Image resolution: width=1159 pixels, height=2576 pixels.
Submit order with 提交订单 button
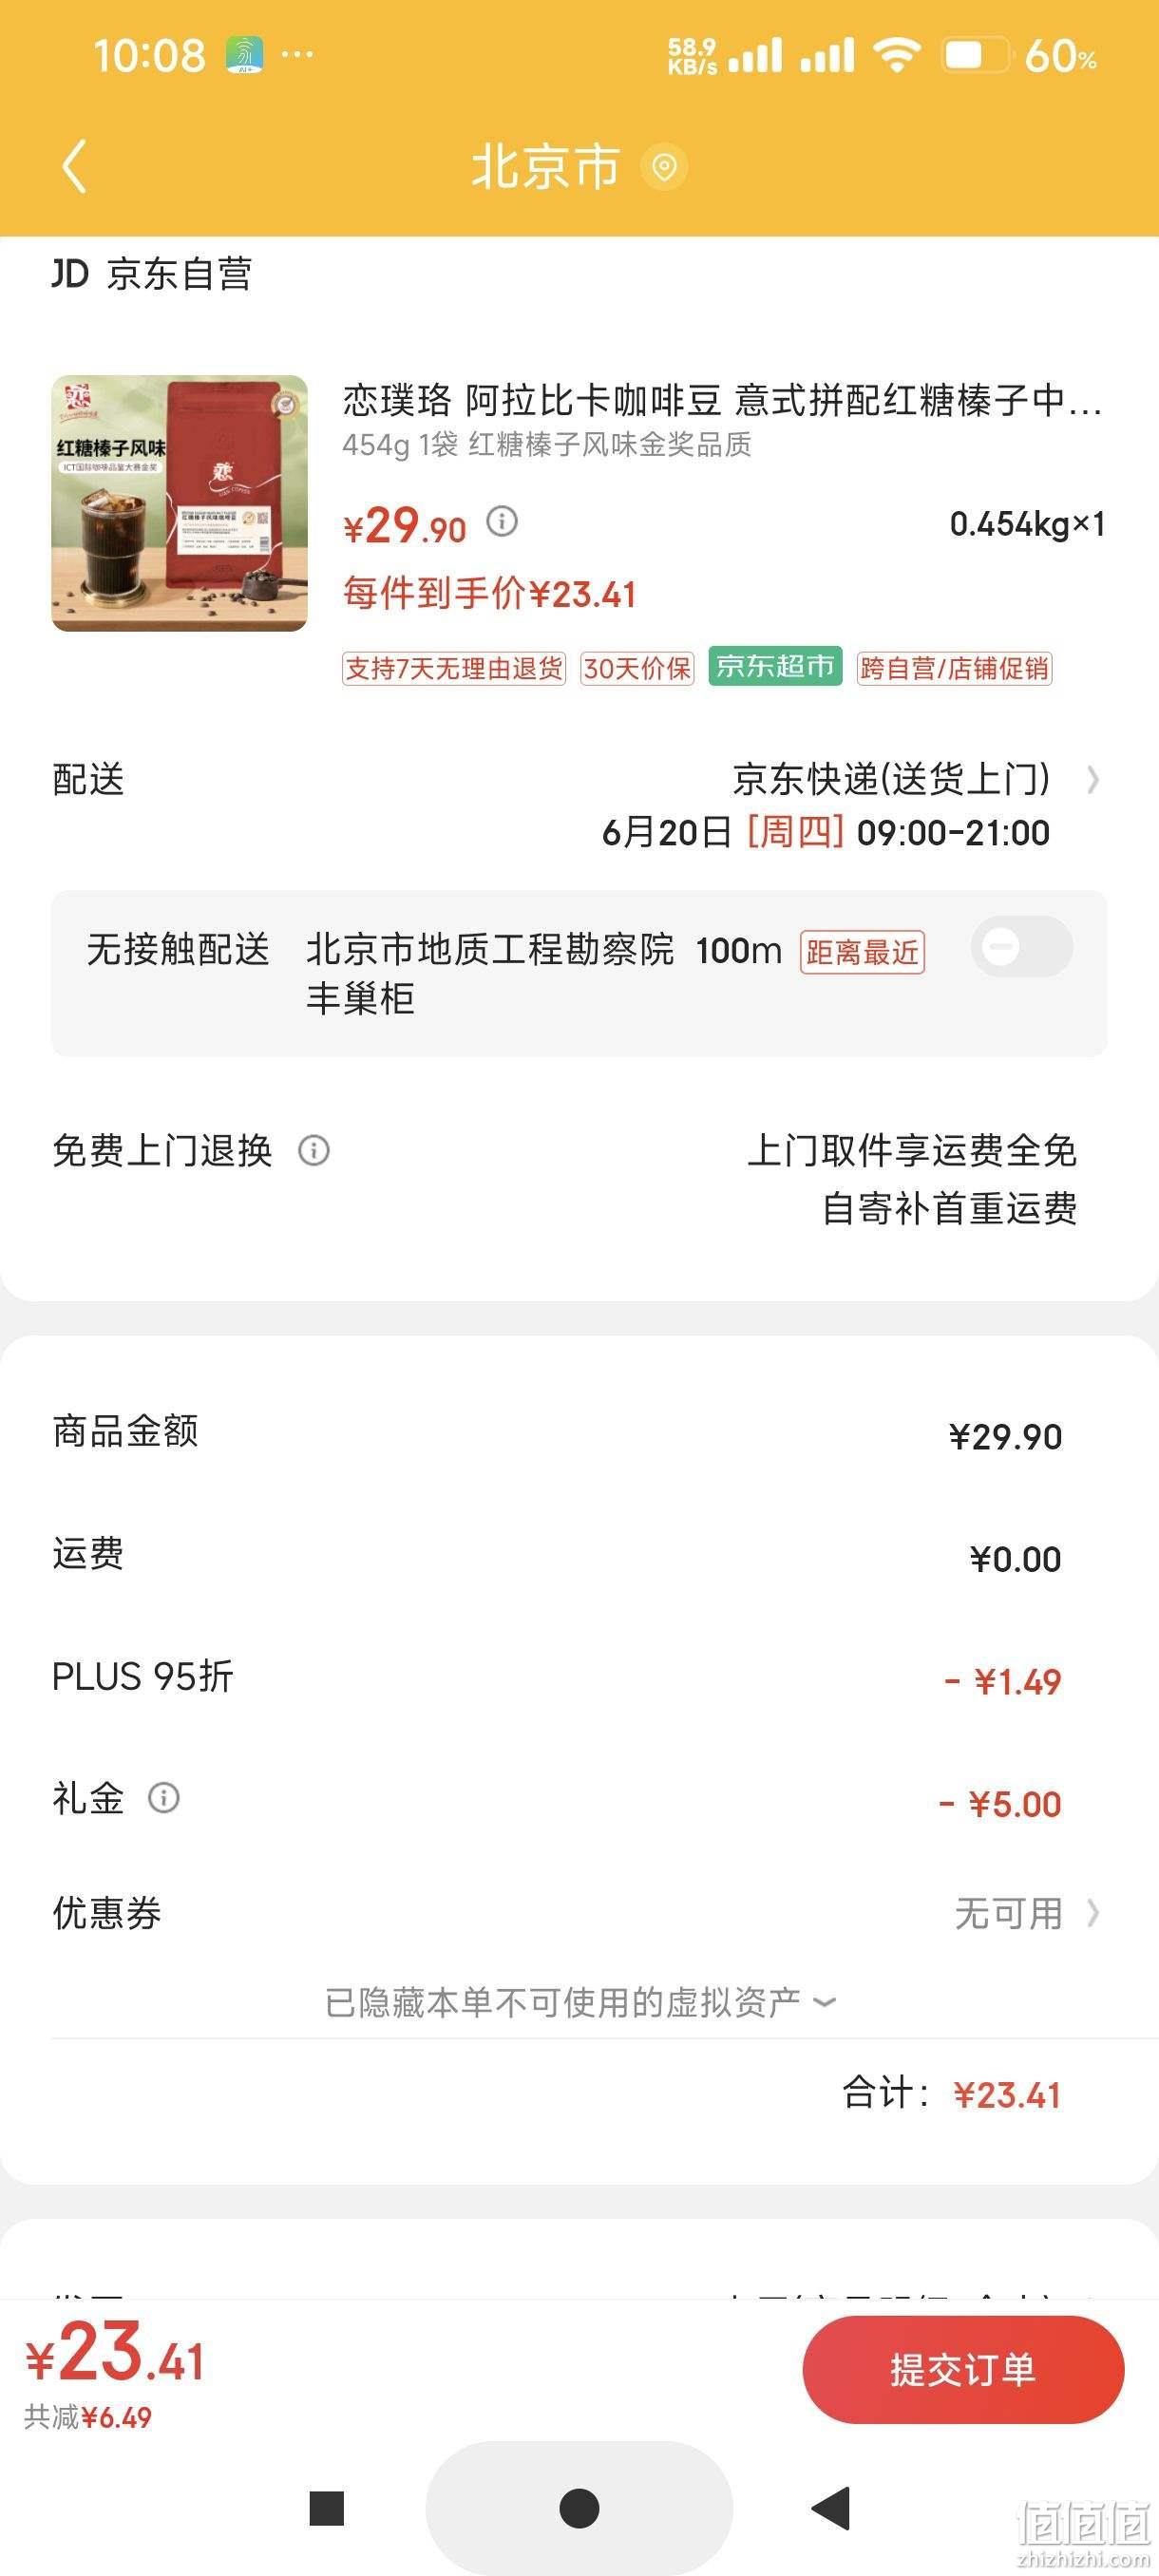[963, 2370]
